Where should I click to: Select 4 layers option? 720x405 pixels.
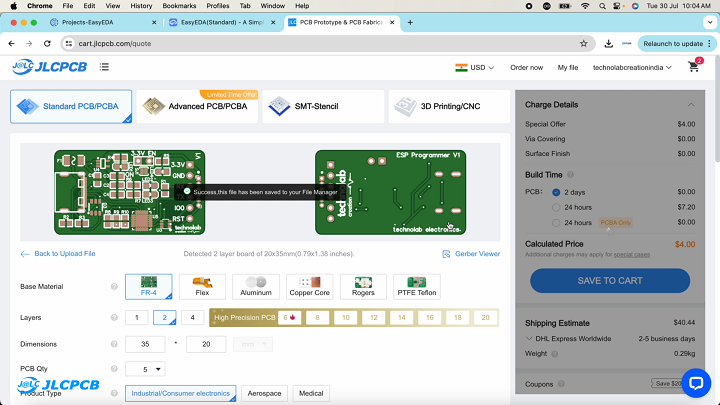(192, 317)
